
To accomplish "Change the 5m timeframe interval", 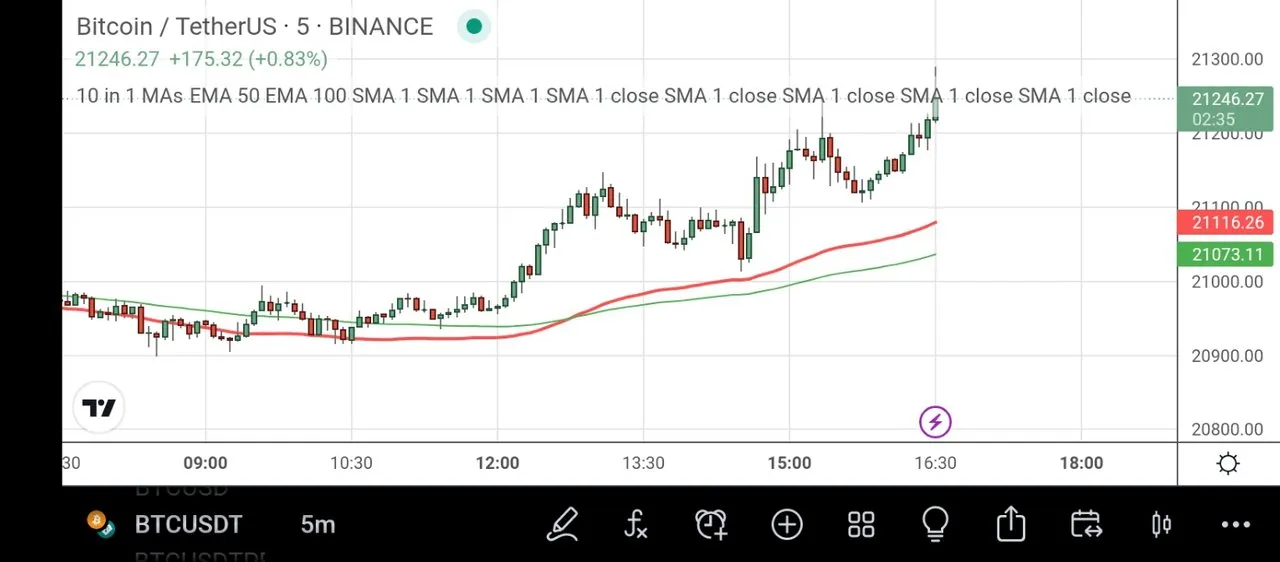I will click(x=318, y=524).
